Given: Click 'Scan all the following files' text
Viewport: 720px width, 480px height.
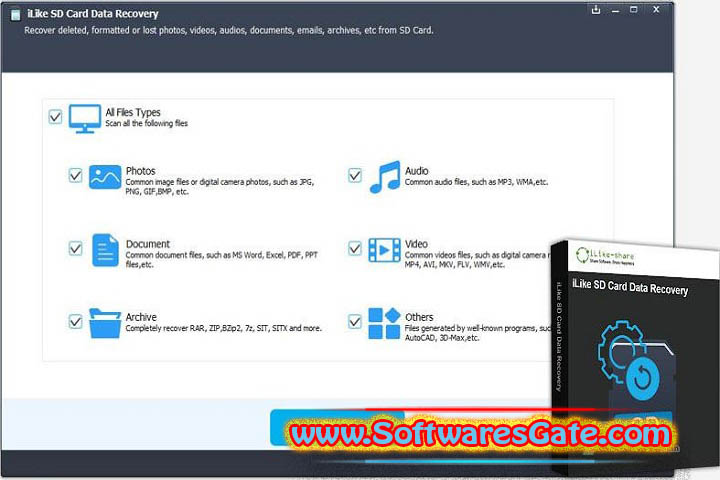Looking at the screenshot, I should click(146, 123).
